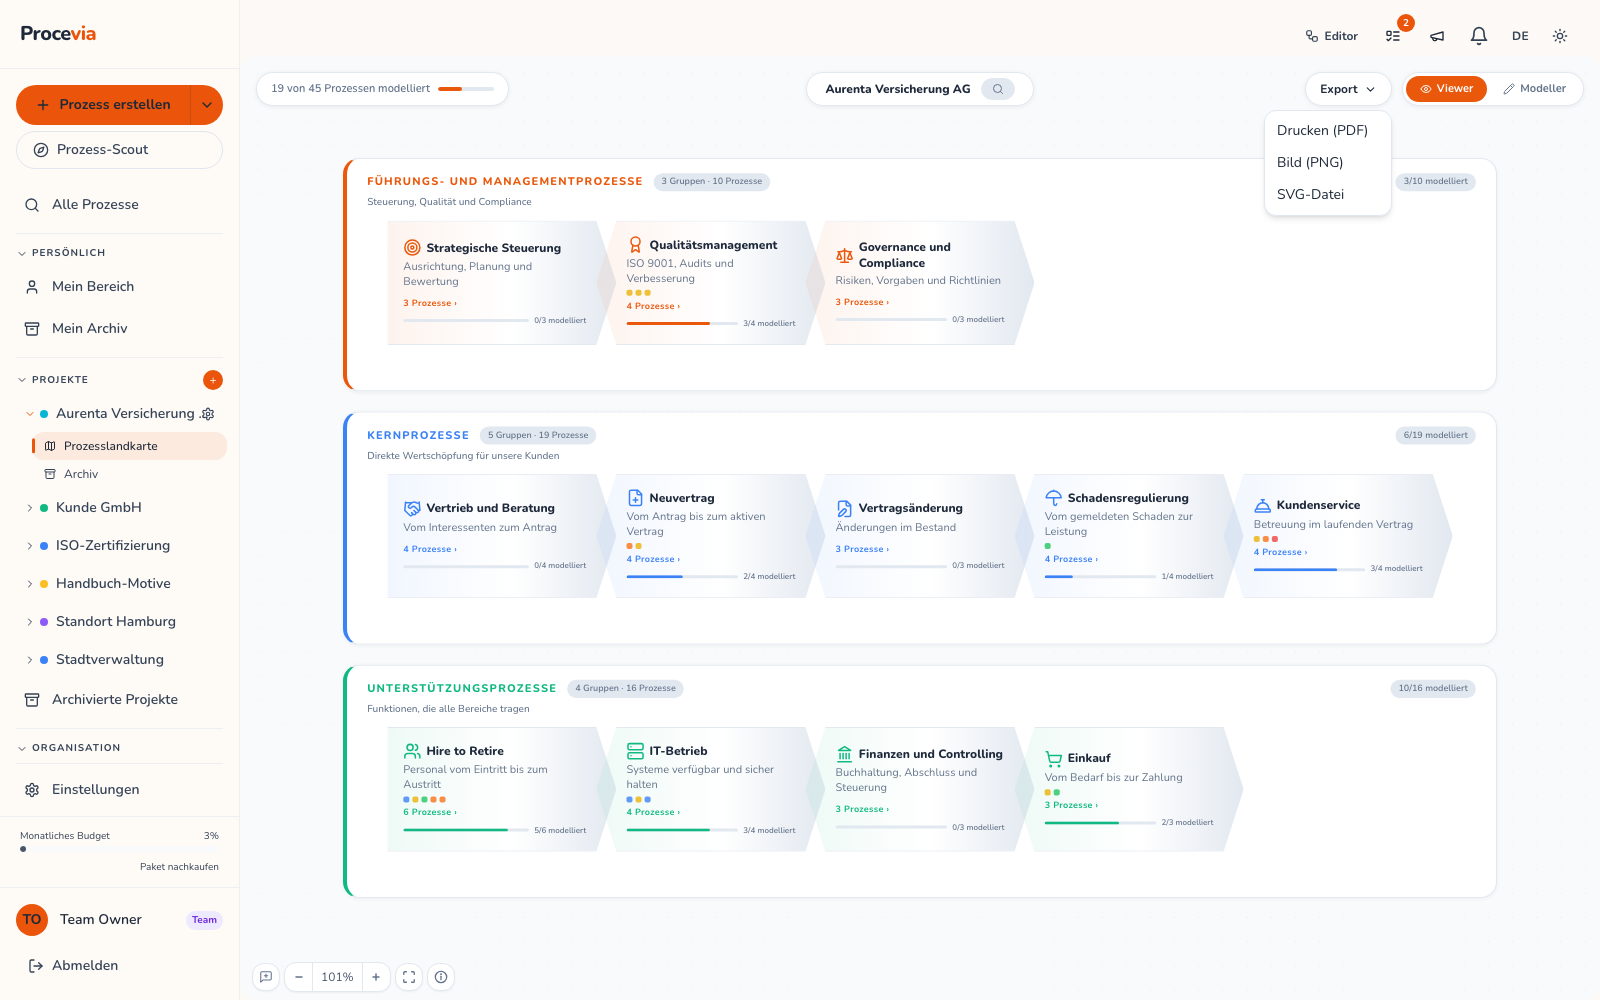Toggle light theme sun icon
Viewport: 1600px width, 1000px height.
click(x=1560, y=36)
